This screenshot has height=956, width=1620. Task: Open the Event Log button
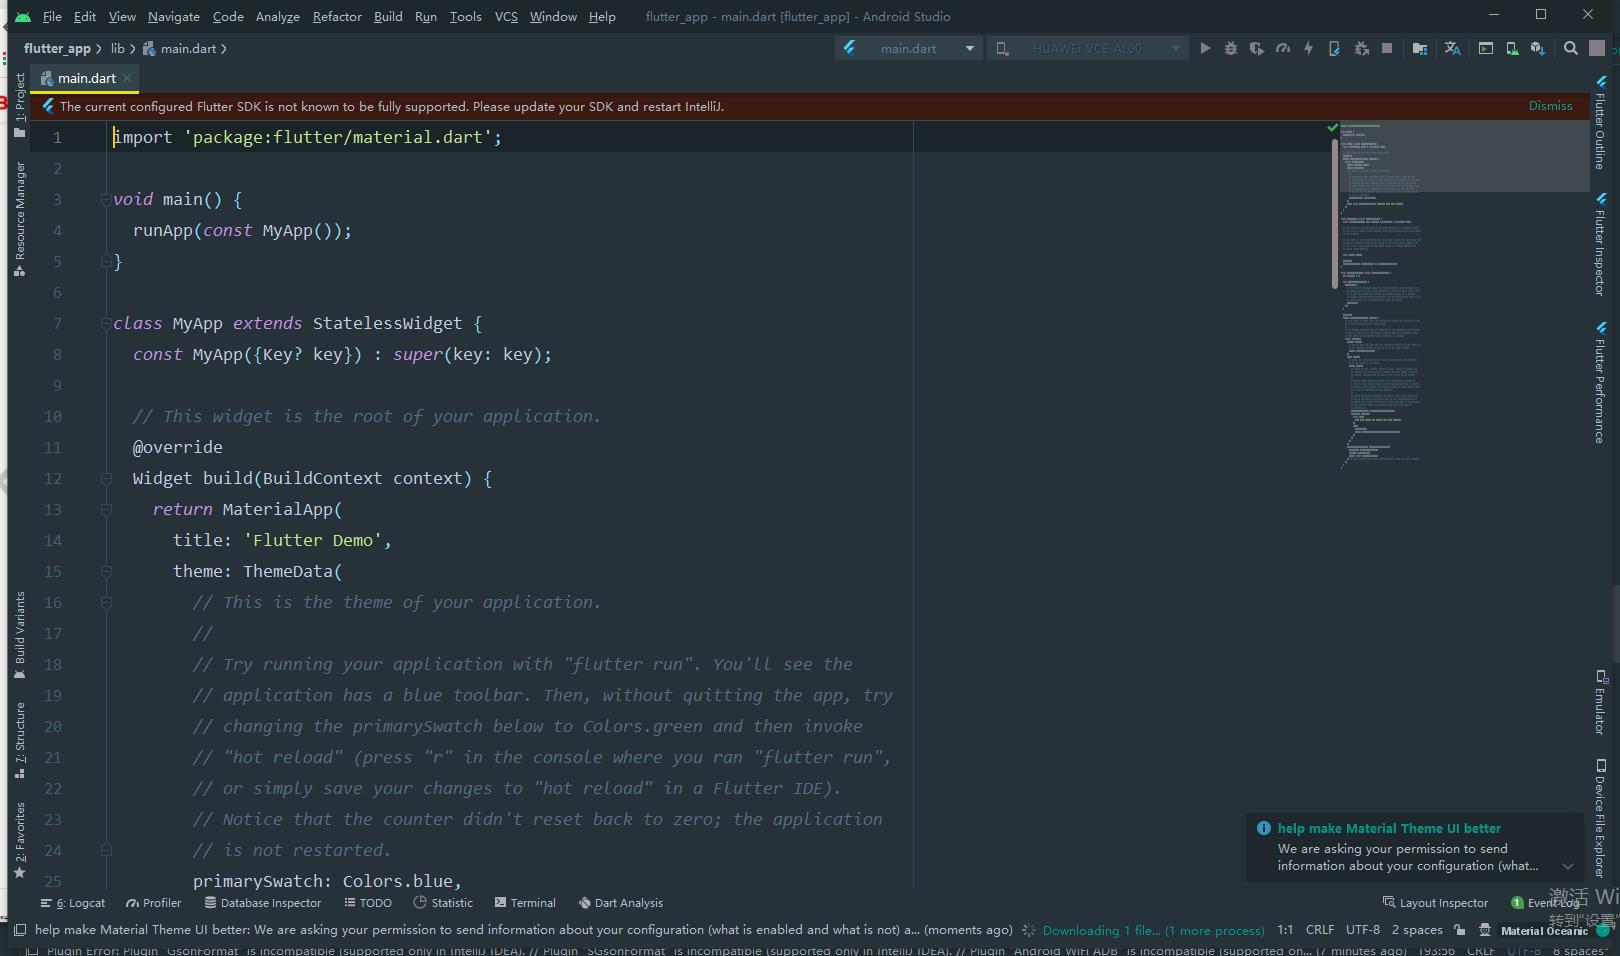1545,902
